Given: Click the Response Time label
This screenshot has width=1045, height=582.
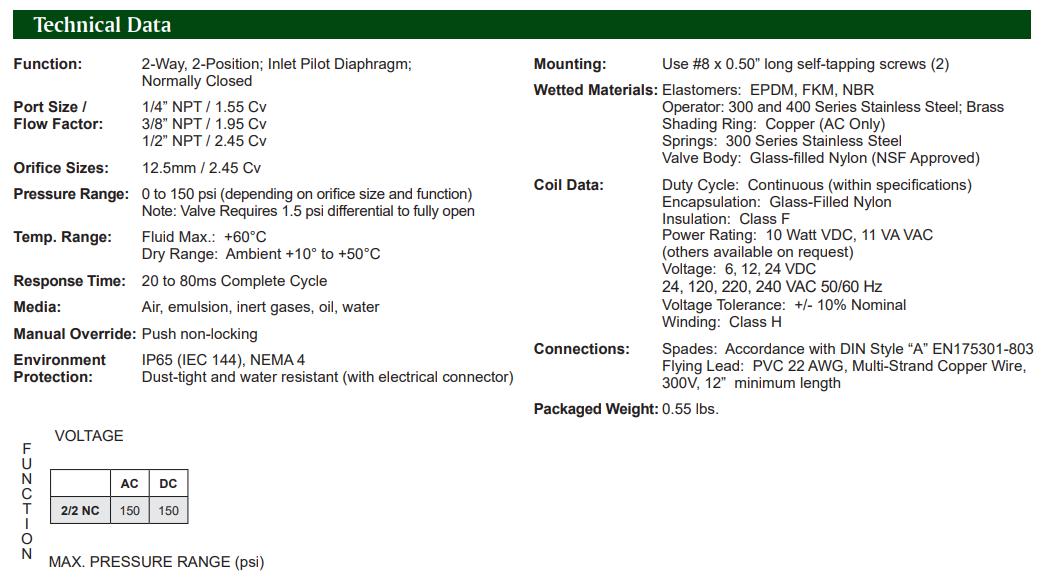Looking at the screenshot, I should tap(70, 281).
